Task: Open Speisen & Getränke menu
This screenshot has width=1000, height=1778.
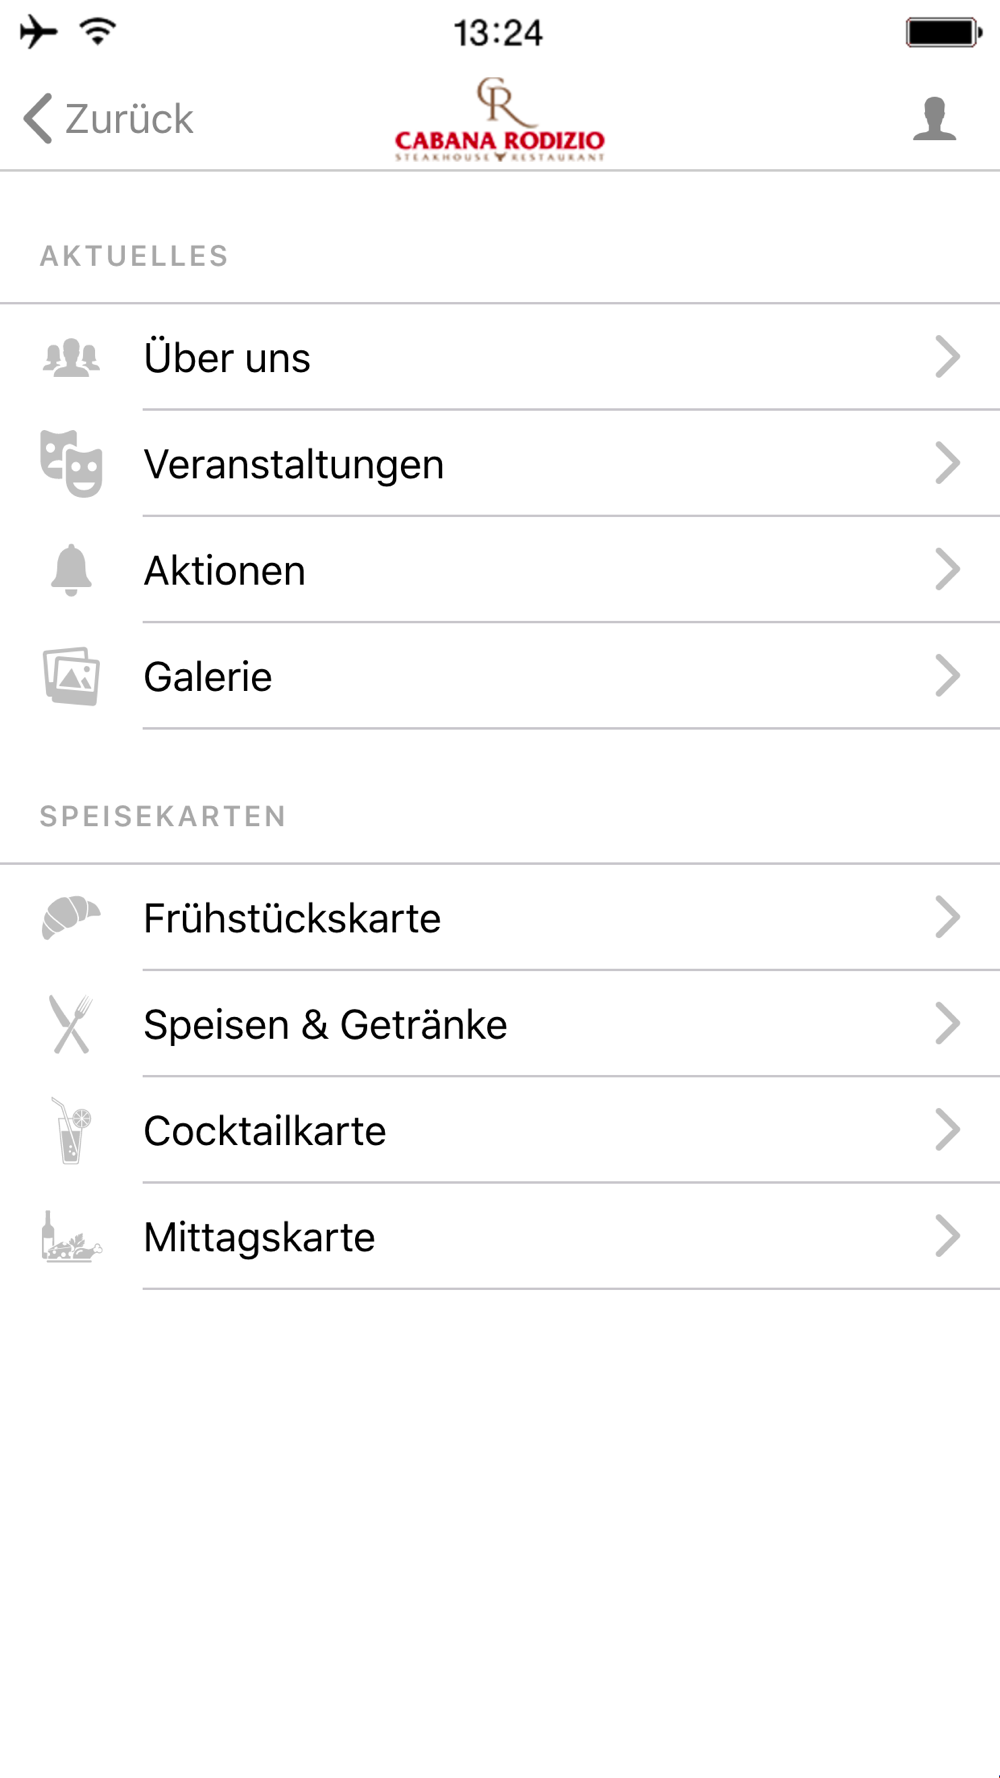Action: (x=325, y=1025)
